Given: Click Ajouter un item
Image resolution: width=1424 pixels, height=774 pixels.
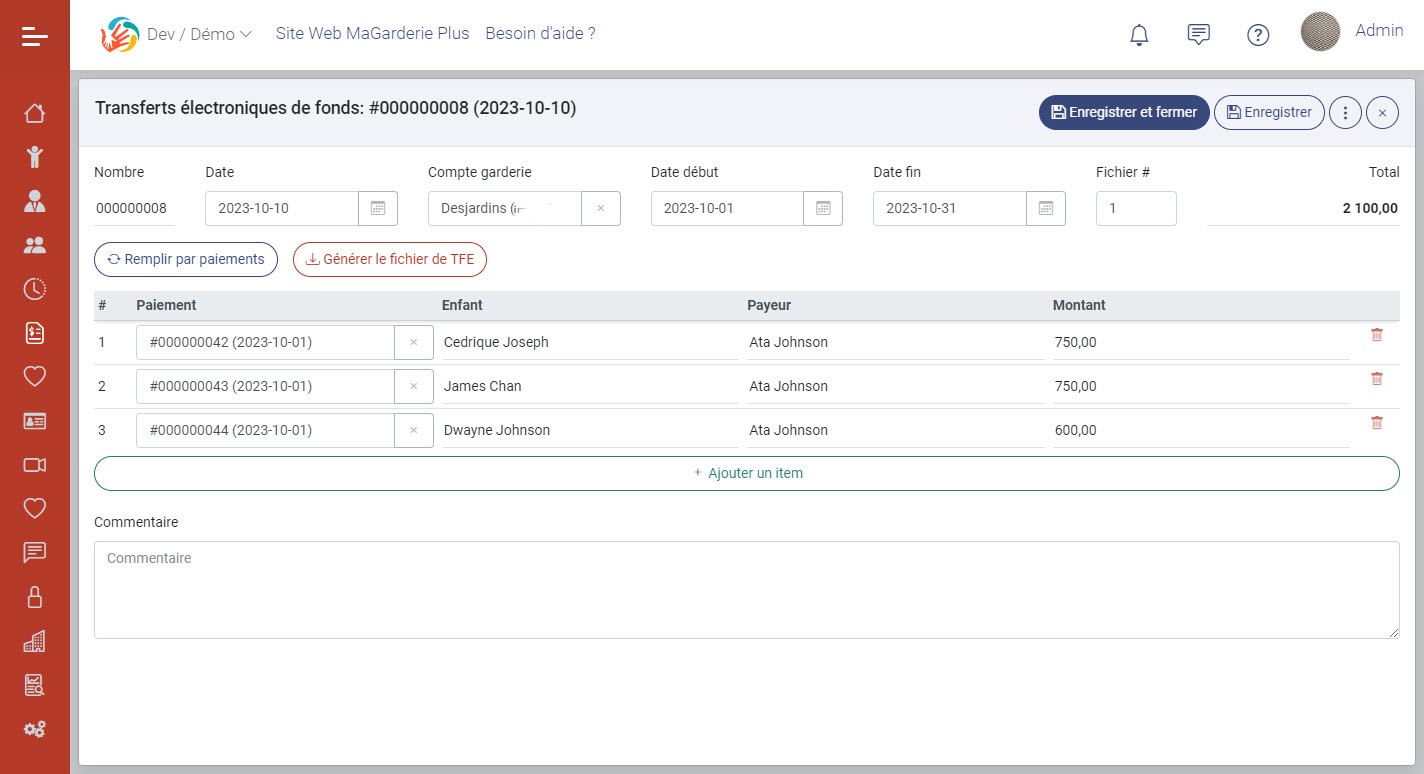Looking at the screenshot, I should pyautogui.click(x=747, y=472).
